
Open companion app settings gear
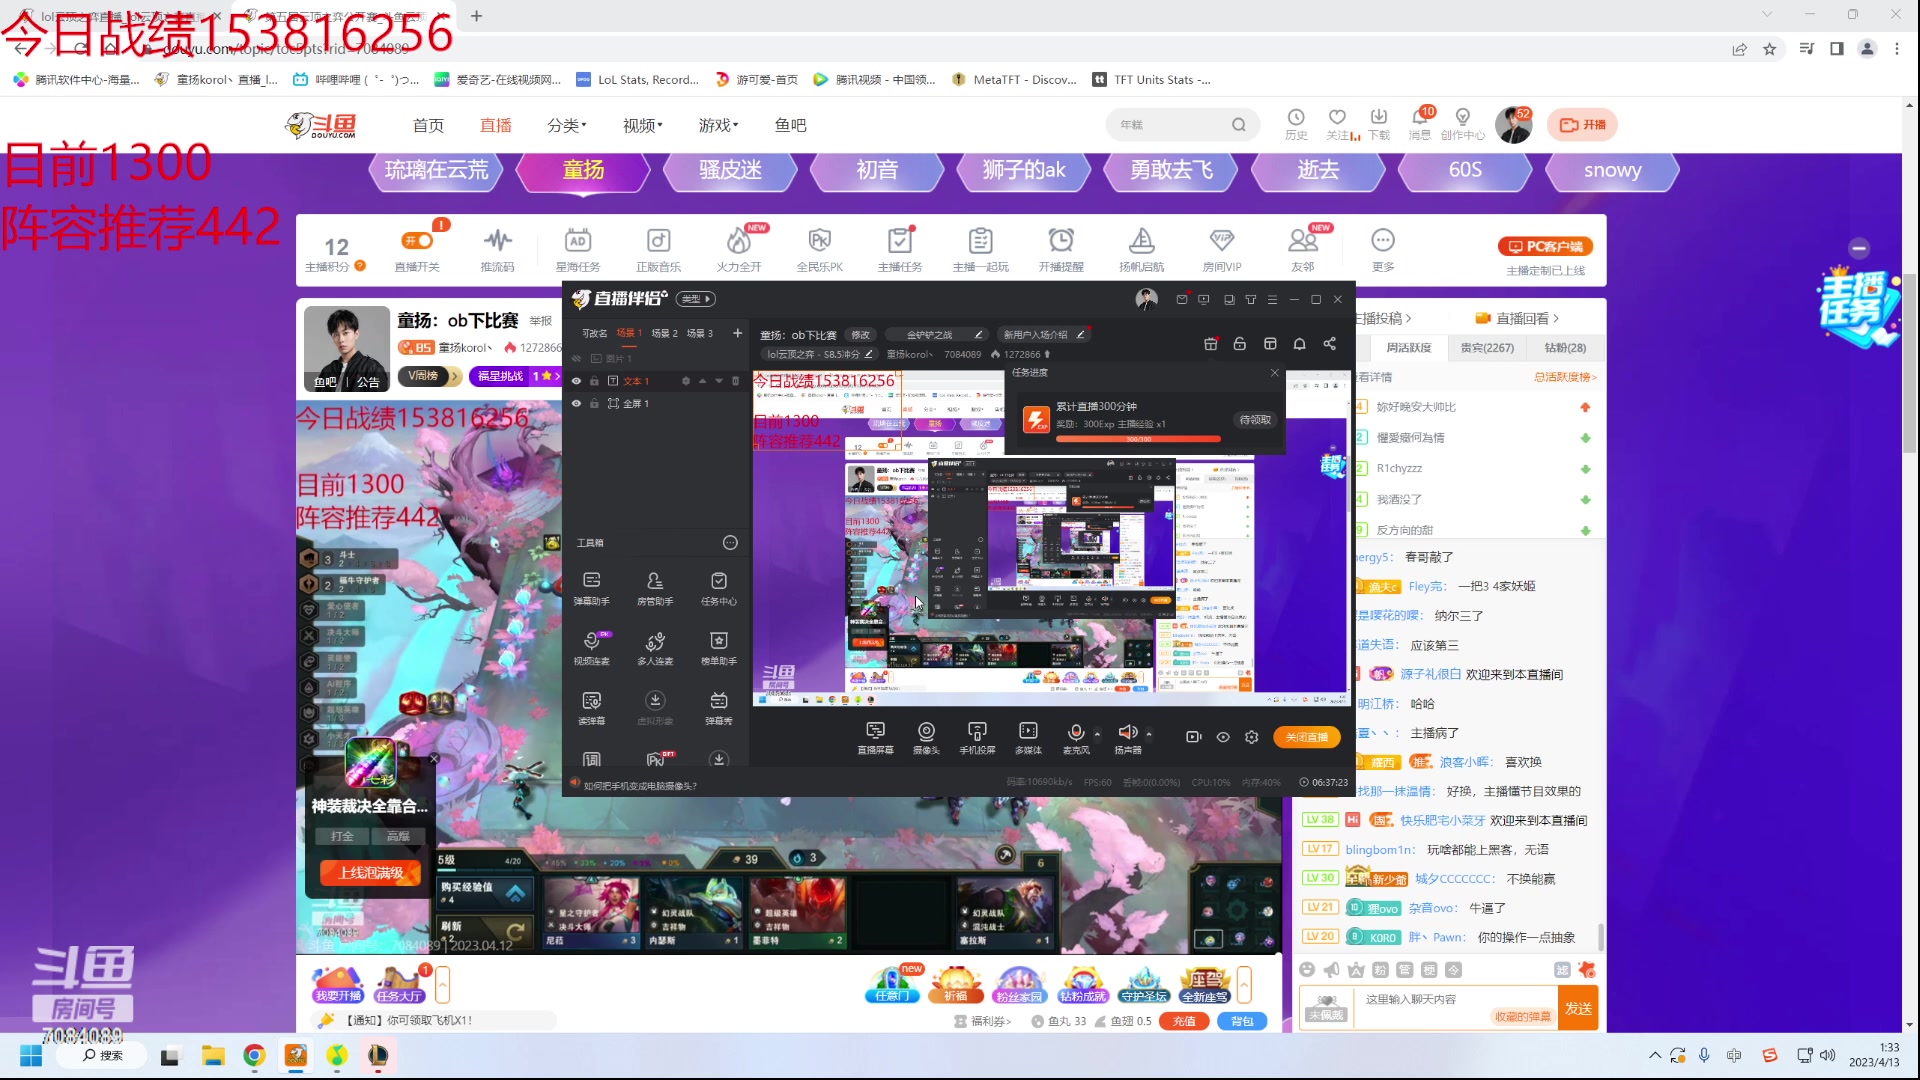click(x=1251, y=737)
